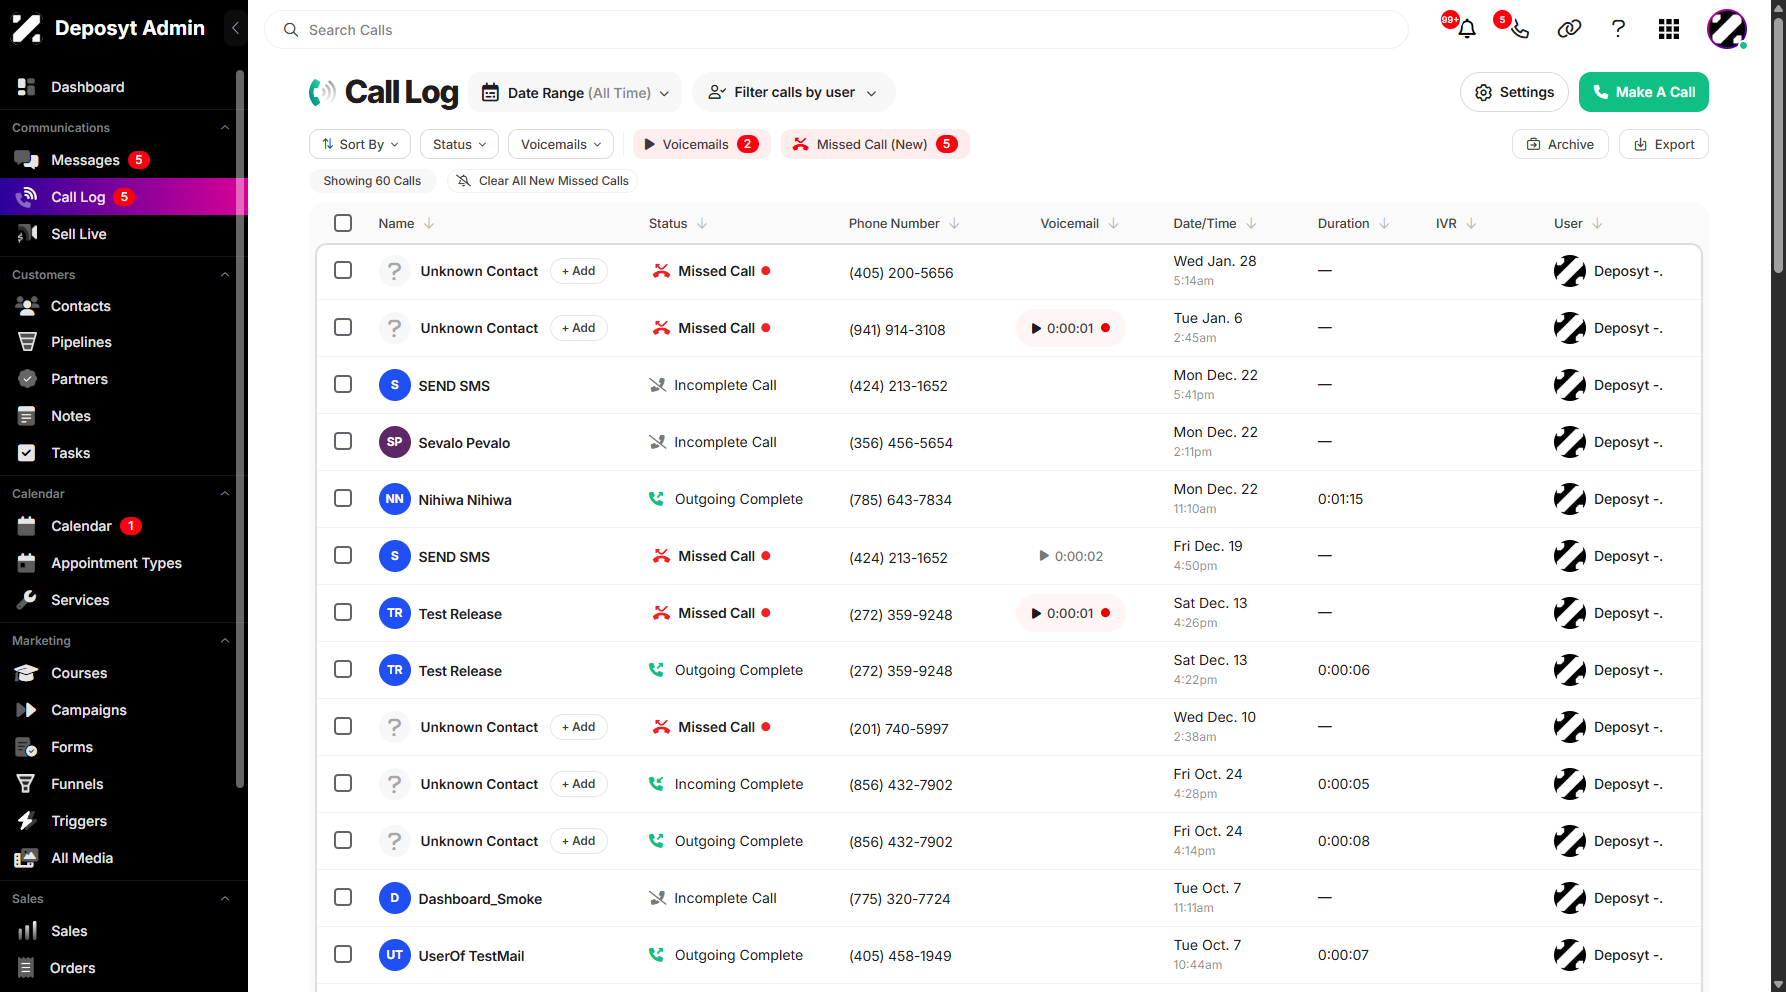Open the phone calls icon in header
The image size is (1786, 992).
point(1519,29)
